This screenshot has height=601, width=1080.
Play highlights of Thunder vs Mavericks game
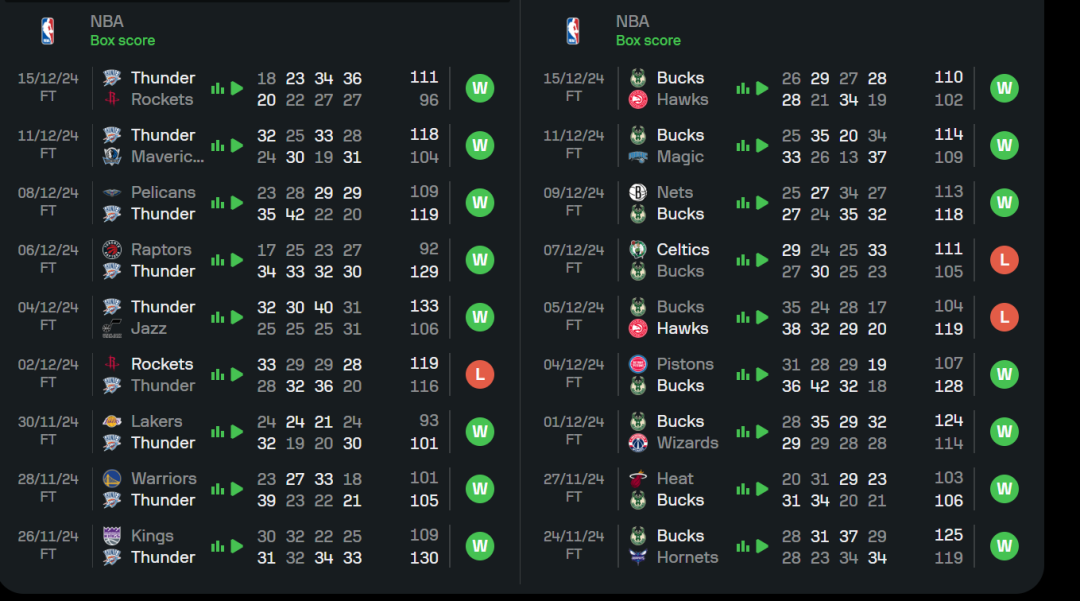237,145
